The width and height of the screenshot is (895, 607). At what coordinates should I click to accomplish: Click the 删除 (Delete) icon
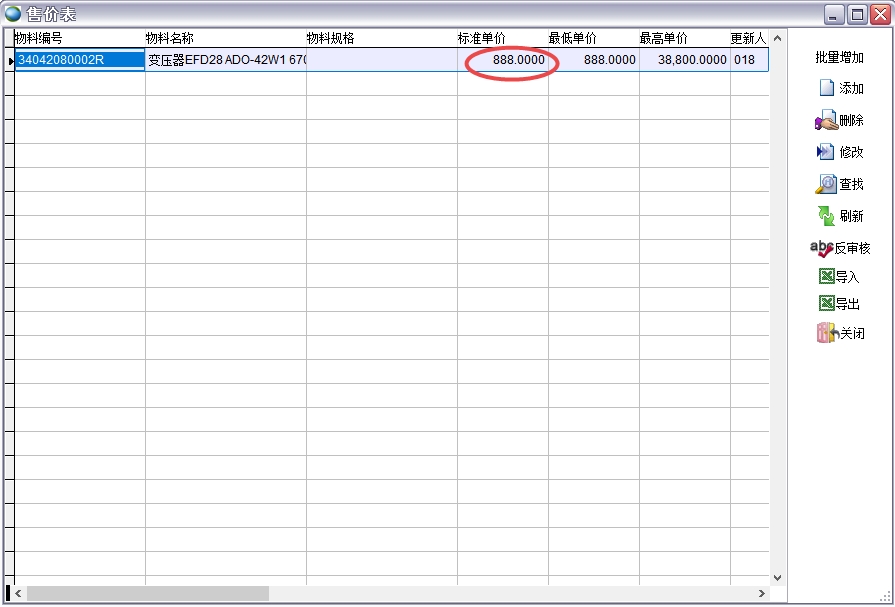coord(826,121)
